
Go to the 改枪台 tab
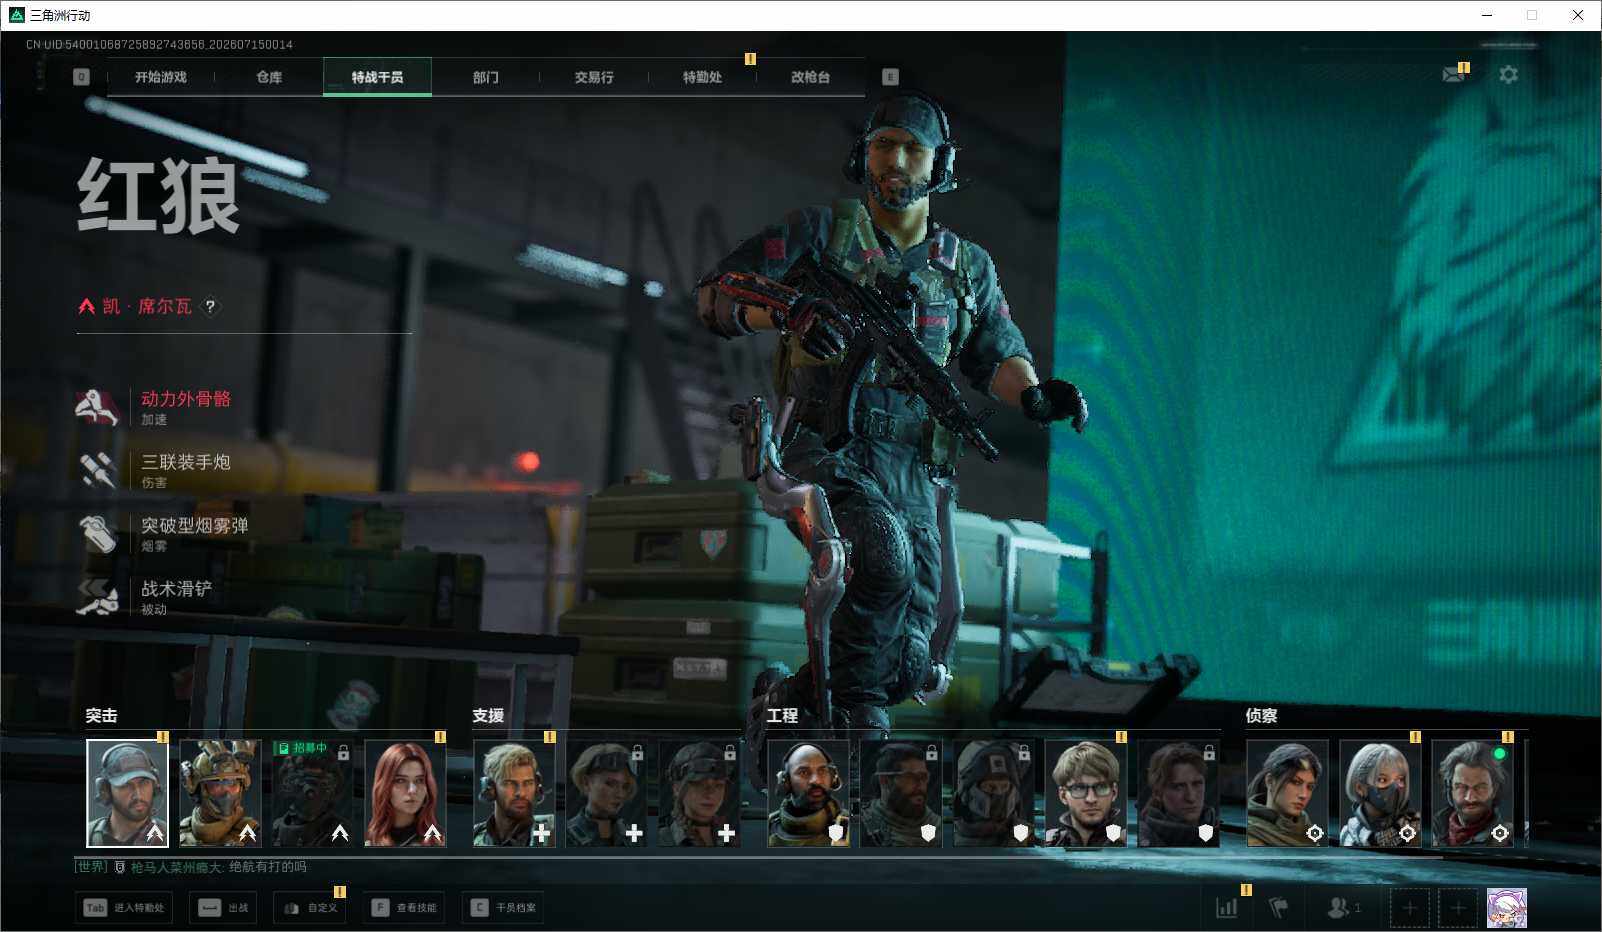coord(810,77)
